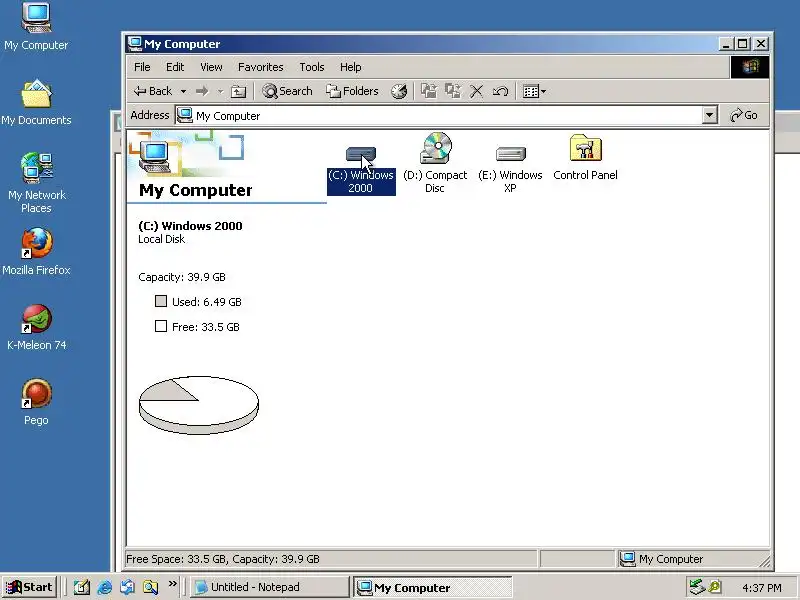The height and width of the screenshot is (600, 800).
Task: Open the View menu
Action: (211, 67)
